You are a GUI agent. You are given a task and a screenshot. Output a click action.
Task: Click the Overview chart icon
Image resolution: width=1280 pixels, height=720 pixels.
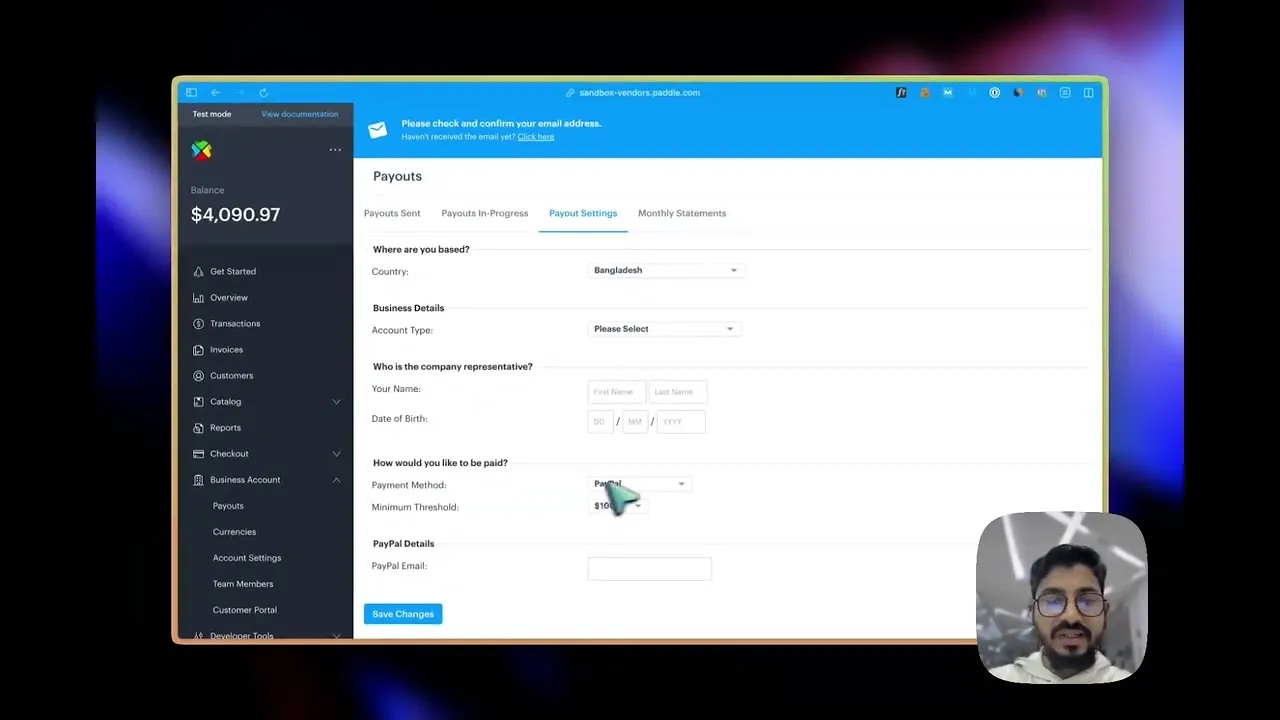pyautogui.click(x=198, y=298)
